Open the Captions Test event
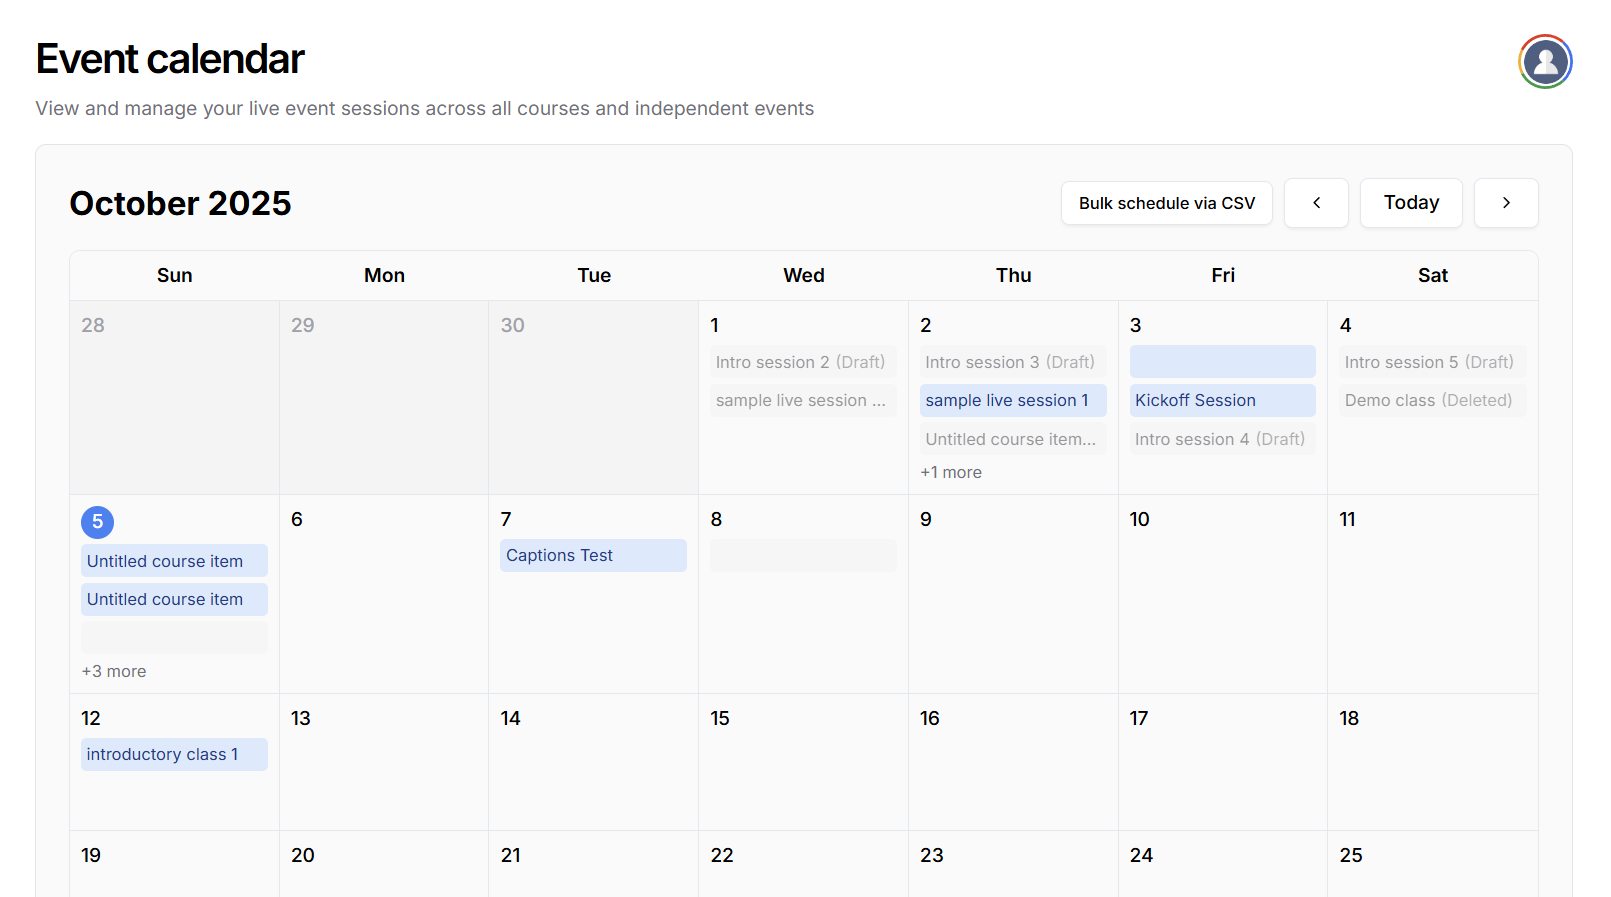This screenshot has width=1611, height=897. click(x=593, y=556)
